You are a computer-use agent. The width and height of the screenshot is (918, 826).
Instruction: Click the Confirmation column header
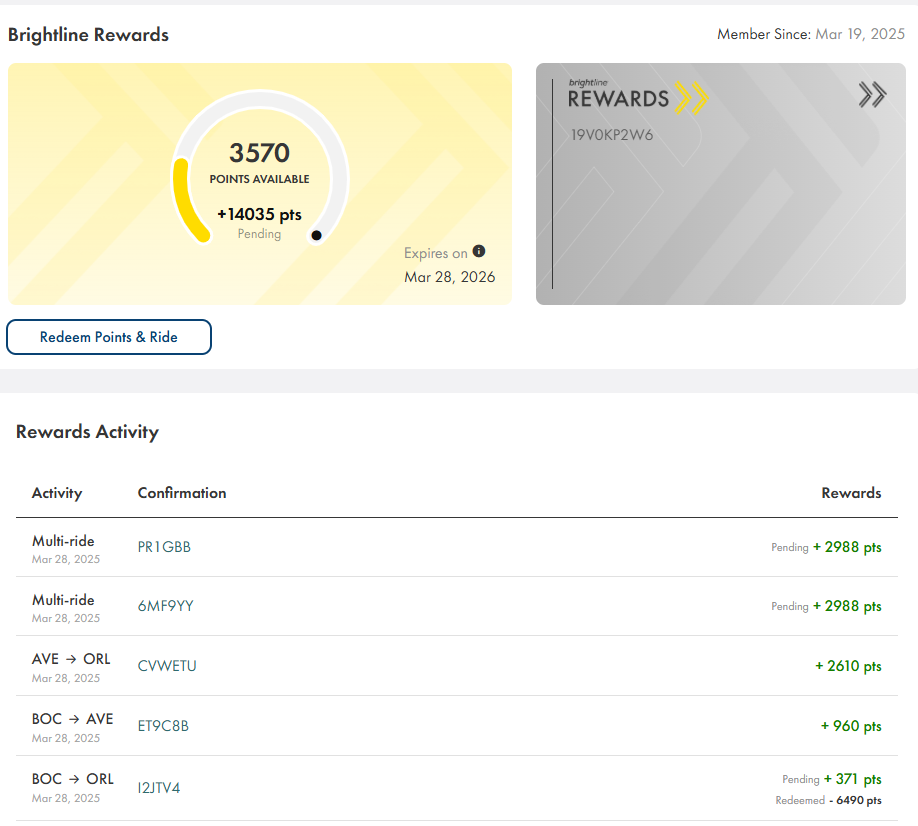(x=182, y=493)
